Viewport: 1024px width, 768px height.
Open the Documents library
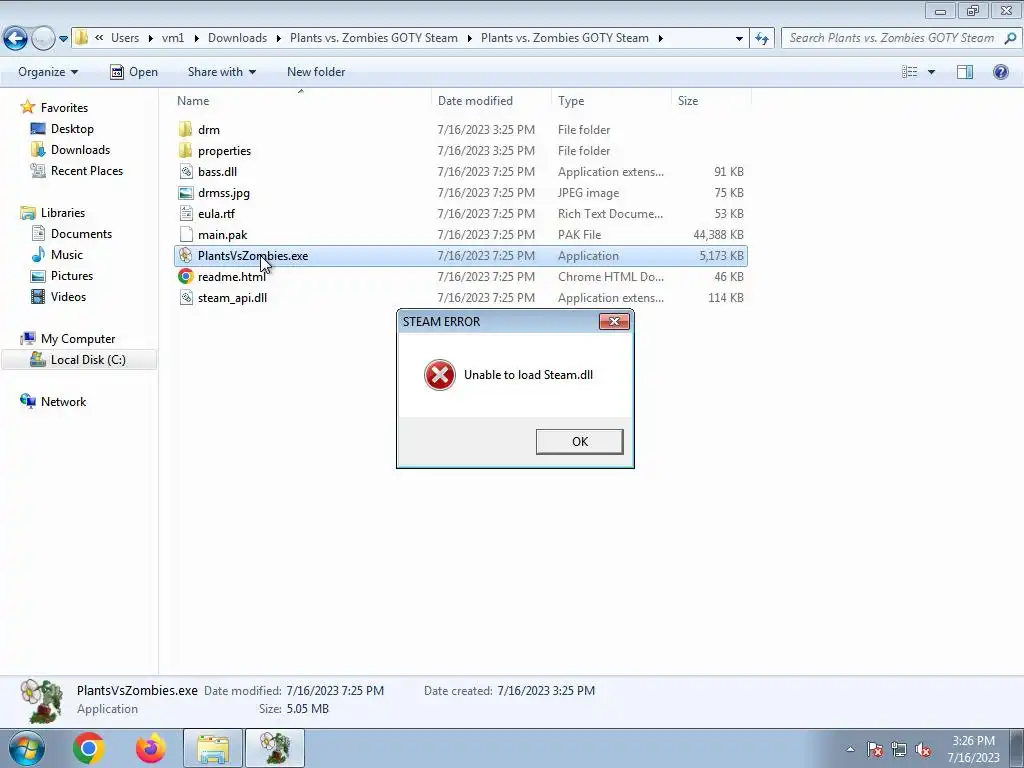[x=81, y=234]
